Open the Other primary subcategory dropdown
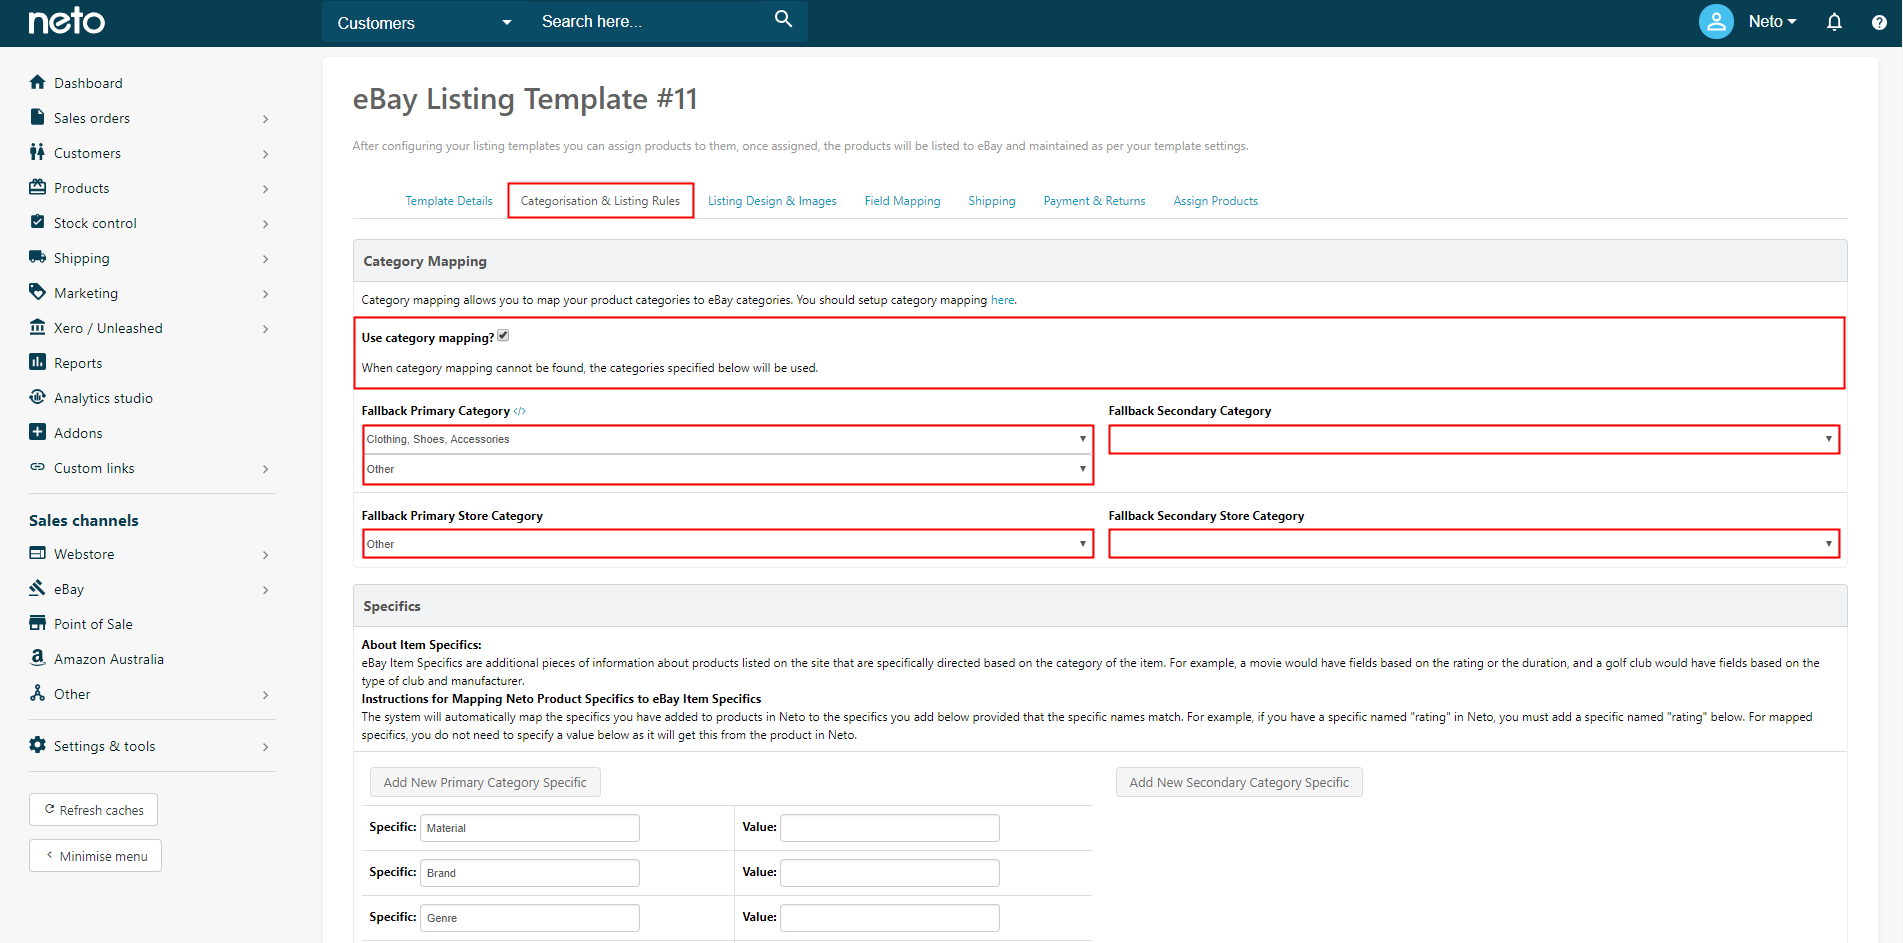This screenshot has width=1903, height=943. click(727, 469)
